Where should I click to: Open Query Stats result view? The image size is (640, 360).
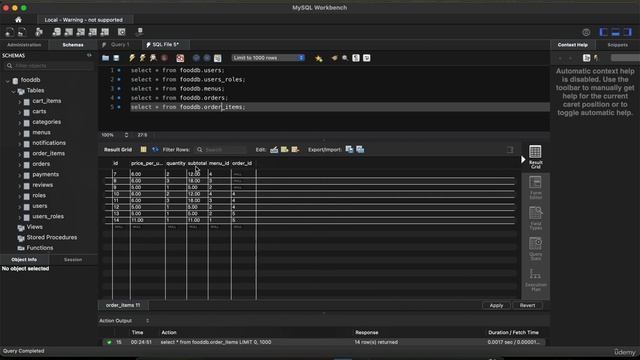click(536, 249)
